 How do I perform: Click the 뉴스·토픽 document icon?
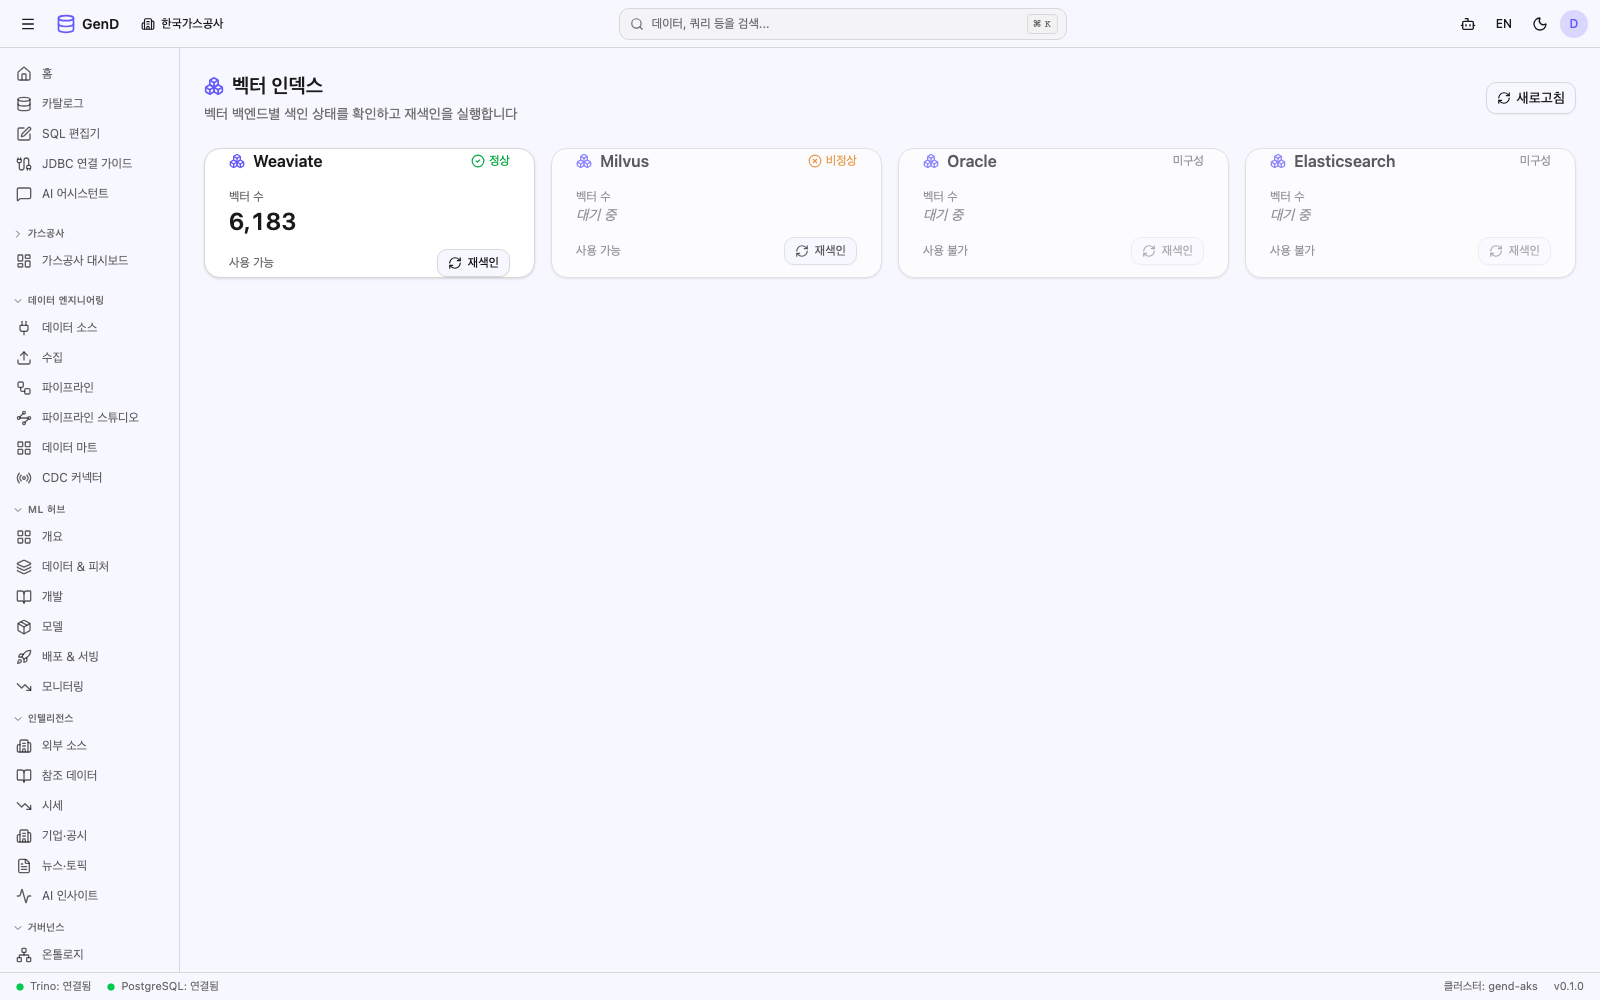[x=24, y=866]
